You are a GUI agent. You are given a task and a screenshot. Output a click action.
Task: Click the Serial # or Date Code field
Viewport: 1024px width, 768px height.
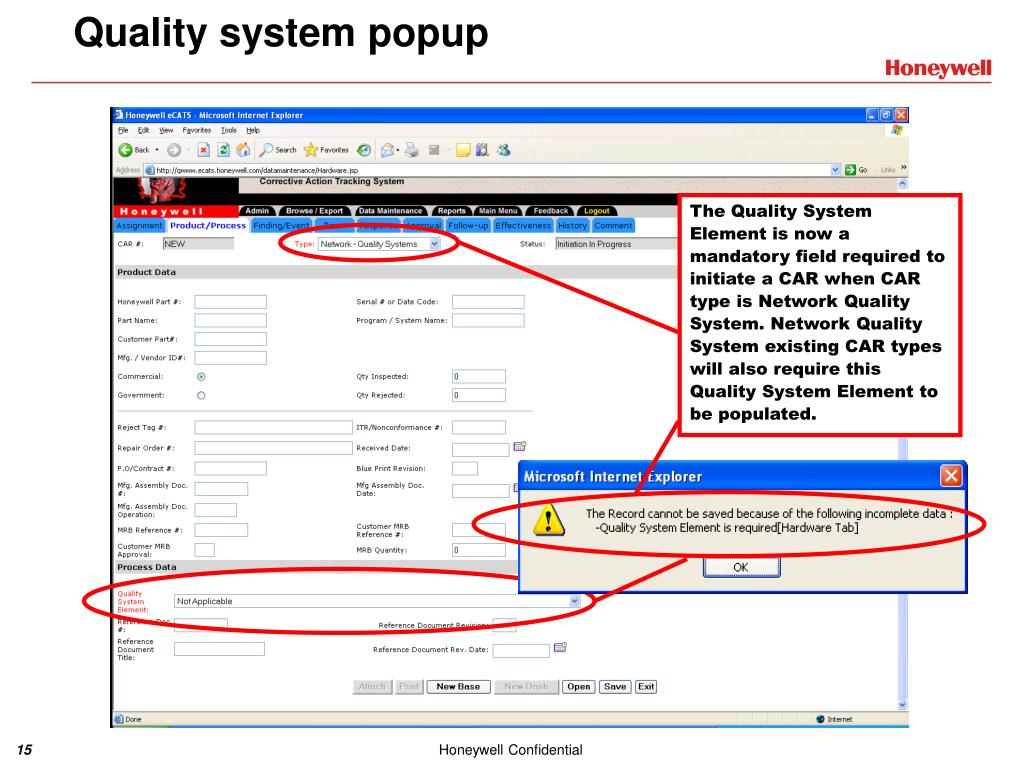coord(488,302)
